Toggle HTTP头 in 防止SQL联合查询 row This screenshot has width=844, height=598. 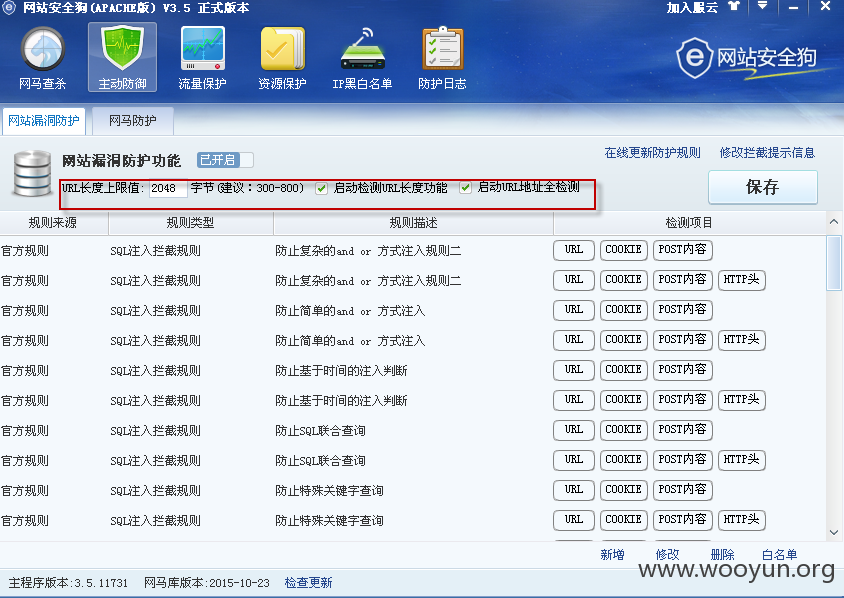click(x=741, y=460)
